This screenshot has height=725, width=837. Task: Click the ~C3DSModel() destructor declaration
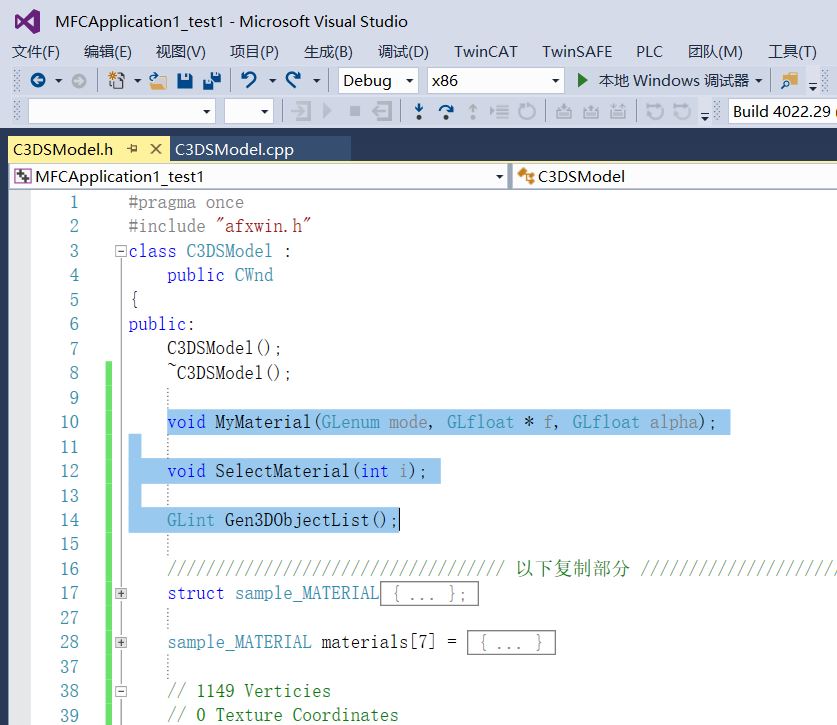tap(229, 372)
